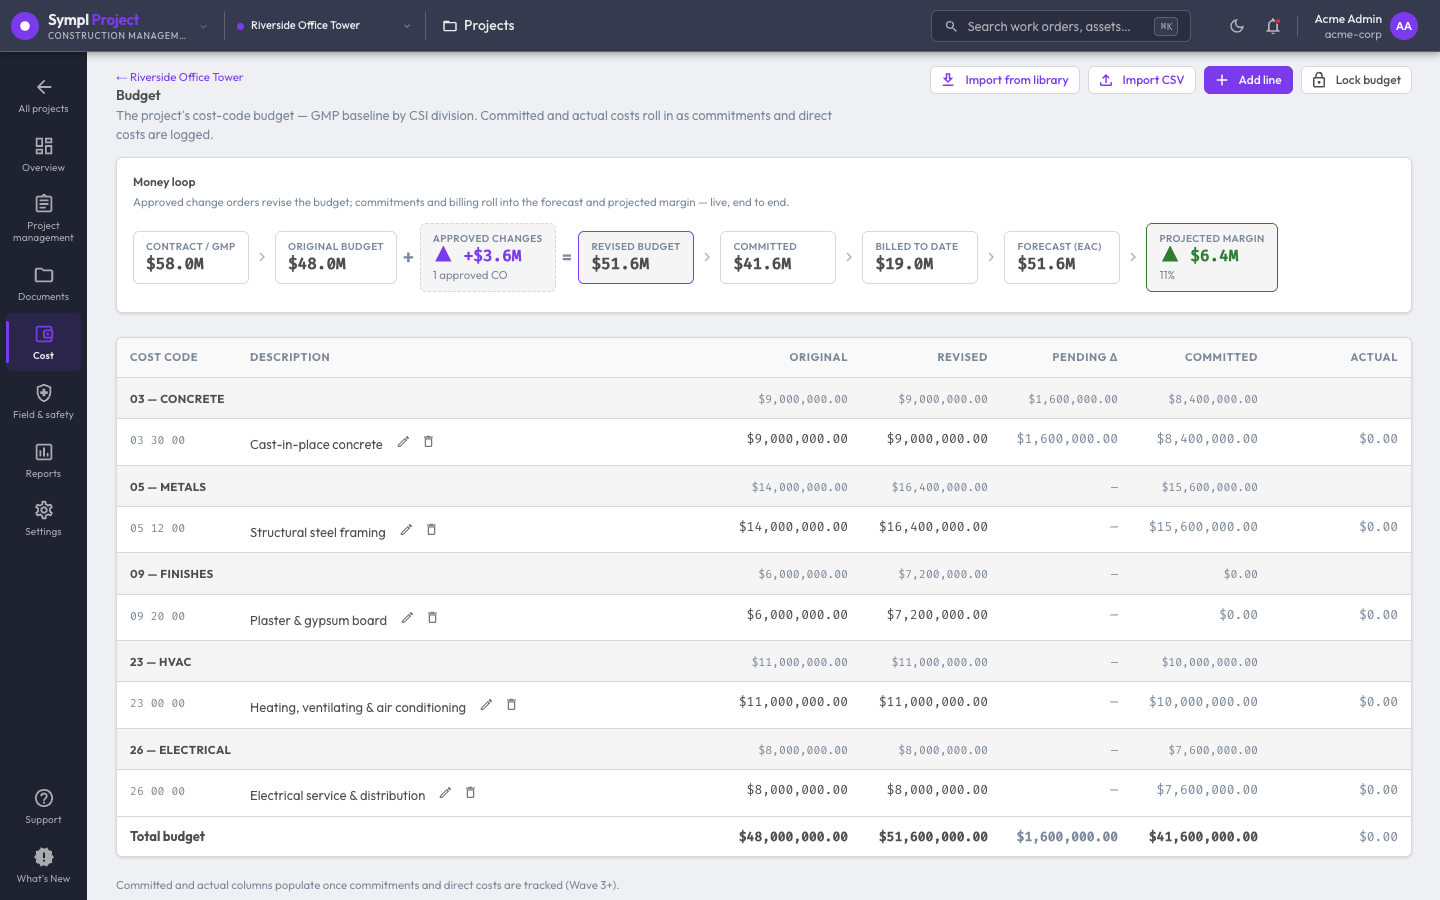Delete Cast-in-place concrete line

pyautogui.click(x=428, y=442)
